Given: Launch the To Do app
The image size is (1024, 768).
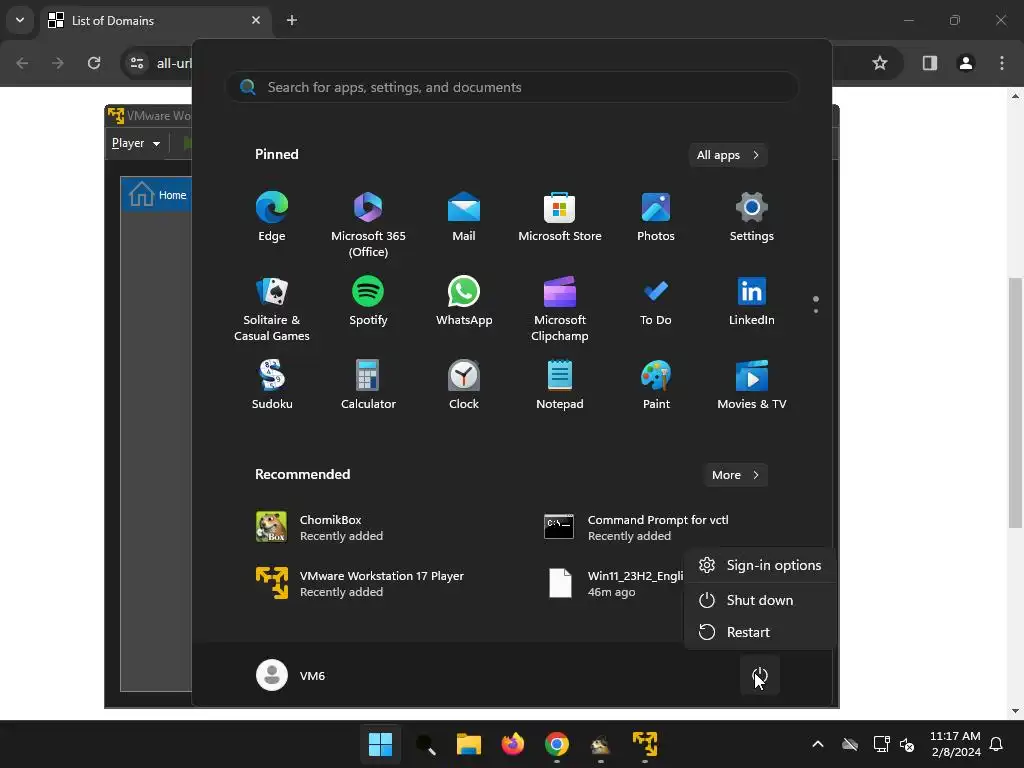Looking at the screenshot, I should (656, 301).
